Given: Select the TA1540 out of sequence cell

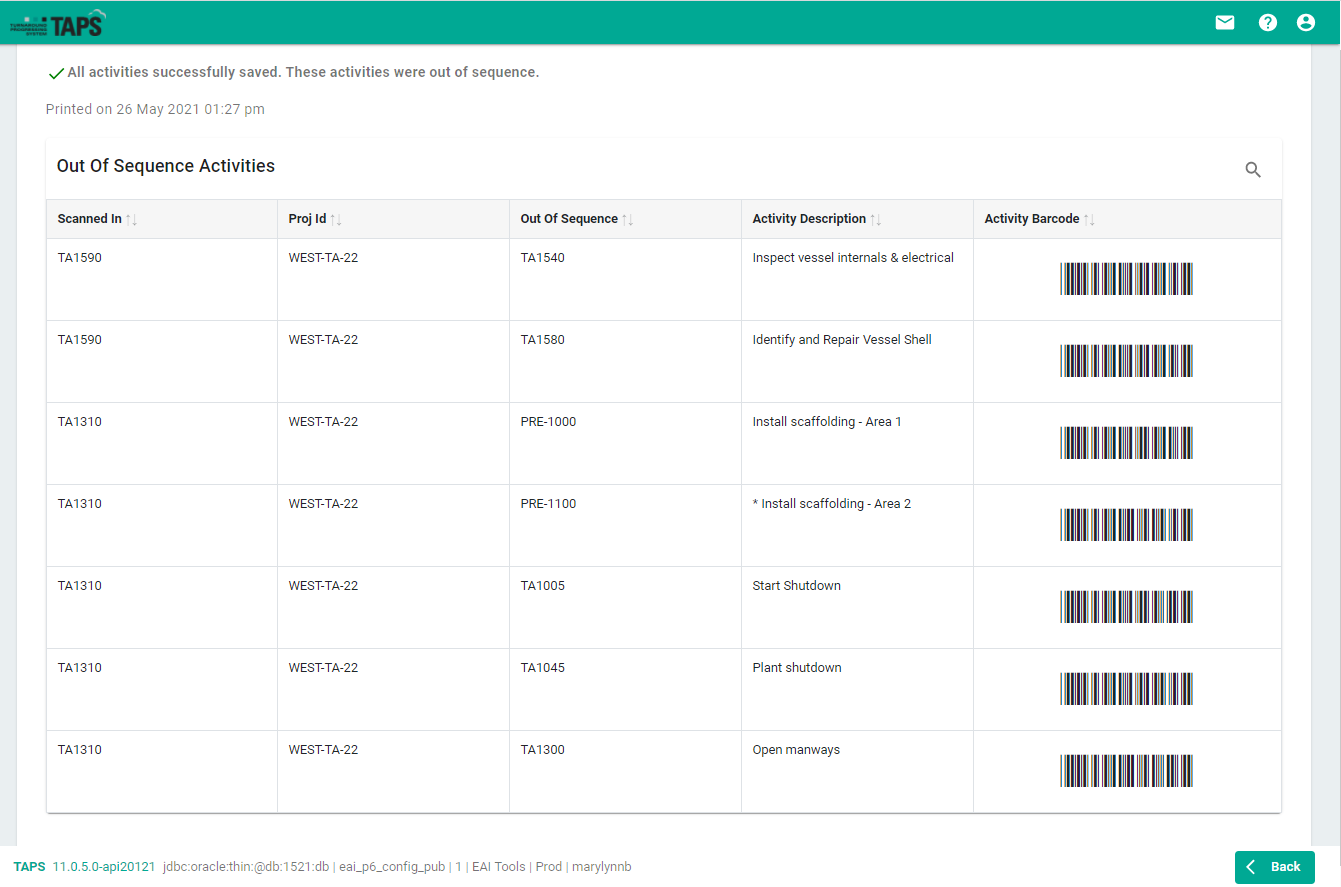Looking at the screenshot, I should 542,258.
